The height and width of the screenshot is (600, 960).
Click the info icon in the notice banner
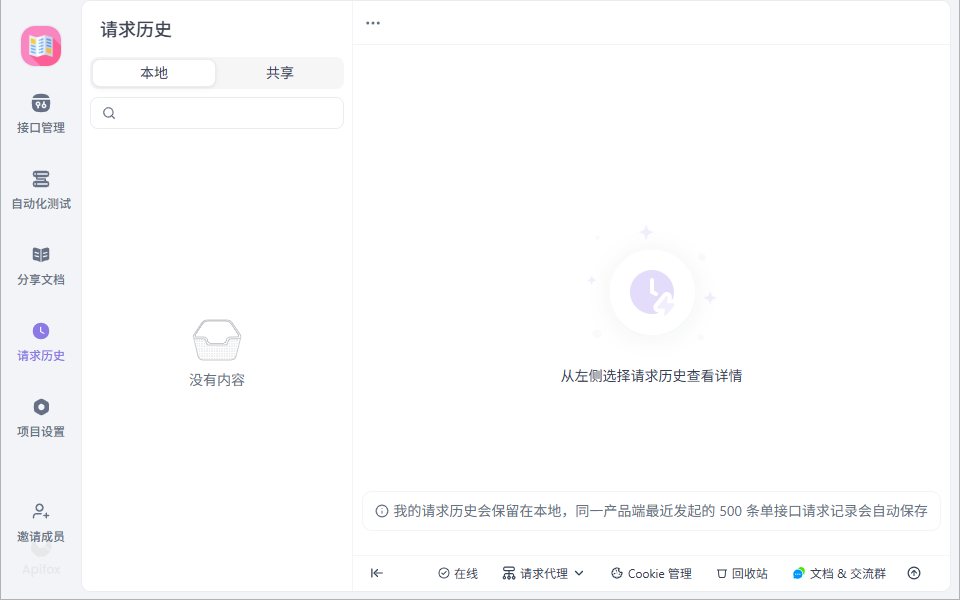coord(381,511)
